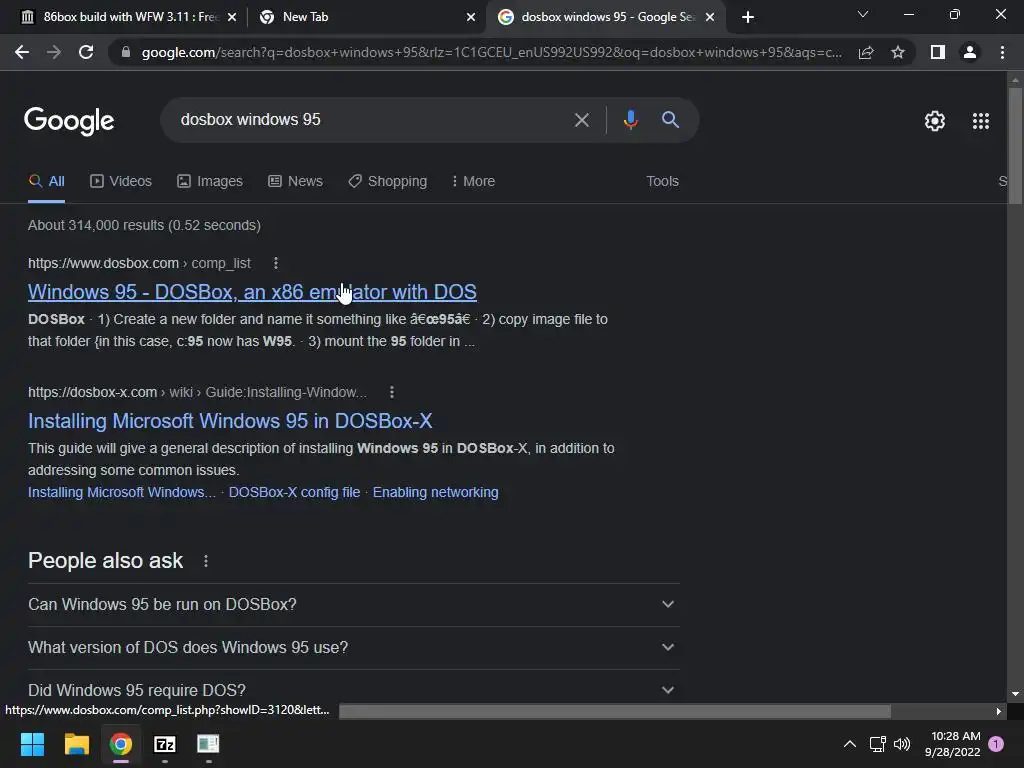
Task: Open the Enabling networking sitelink
Action: (x=436, y=492)
